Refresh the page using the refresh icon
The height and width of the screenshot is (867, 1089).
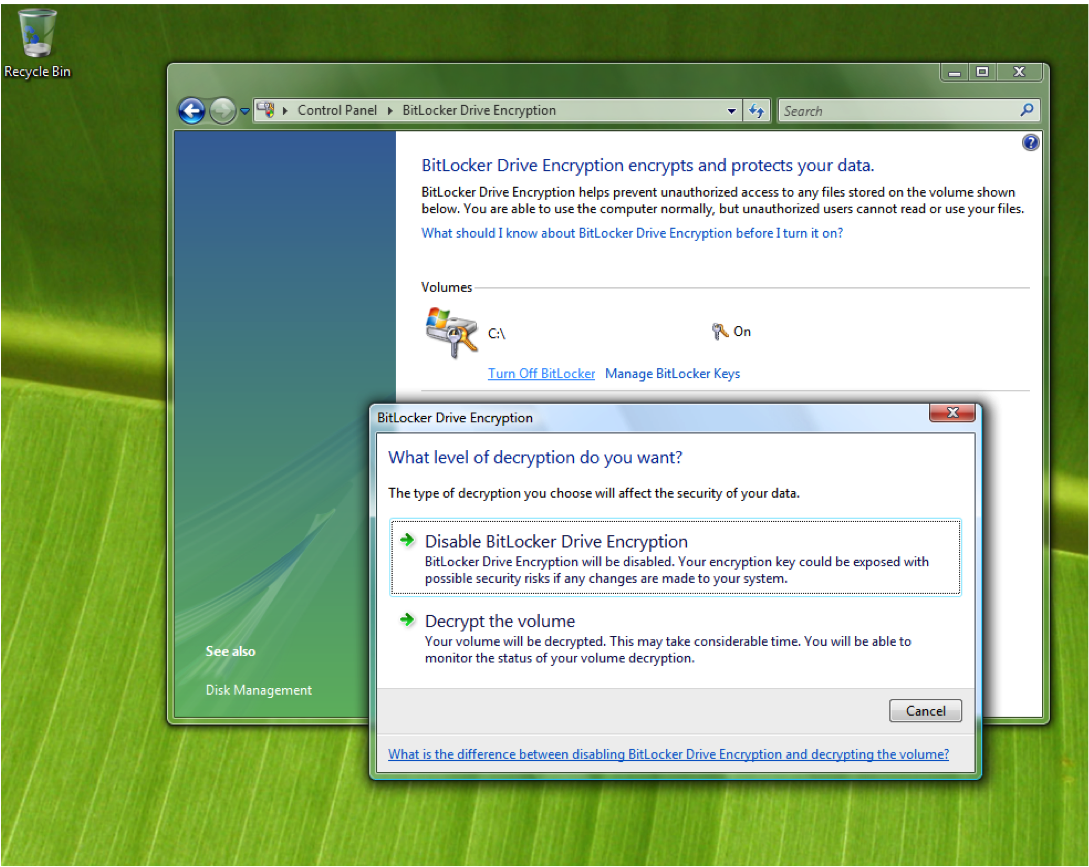click(757, 110)
